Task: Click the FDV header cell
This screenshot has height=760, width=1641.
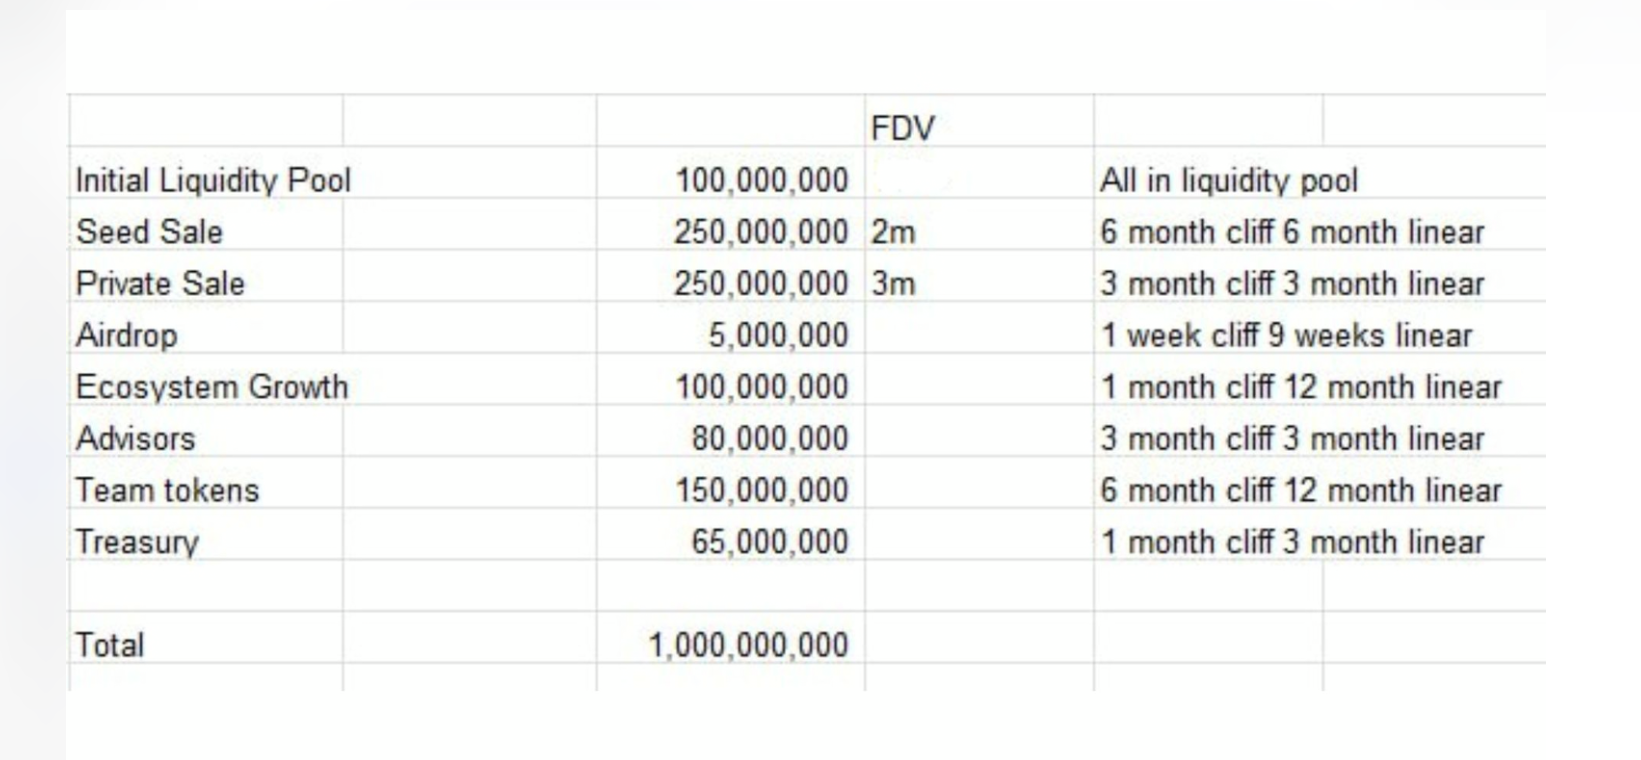Action: click(903, 128)
